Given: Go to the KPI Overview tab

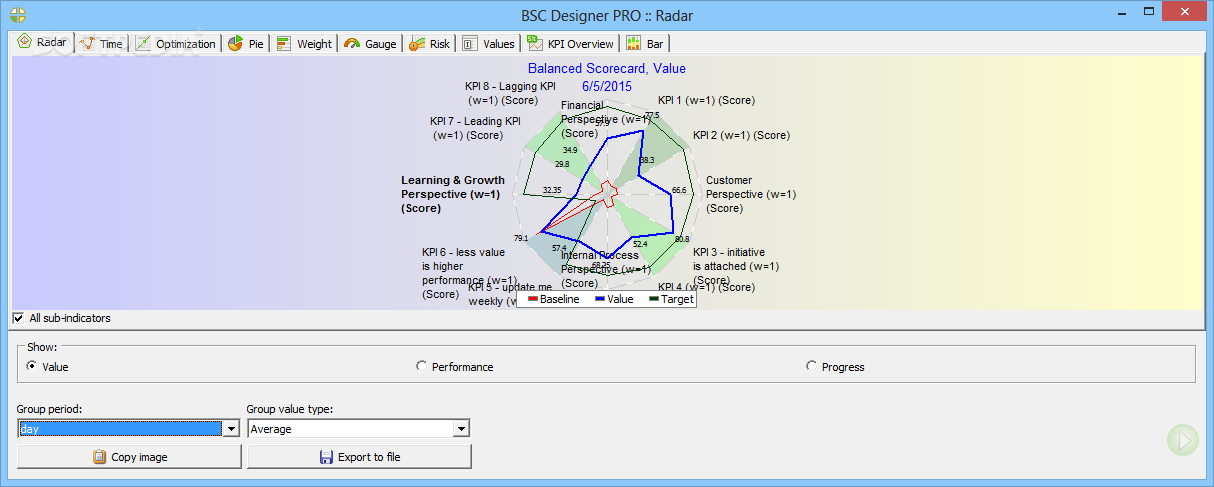Looking at the screenshot, I should click(x=570, y=43).
